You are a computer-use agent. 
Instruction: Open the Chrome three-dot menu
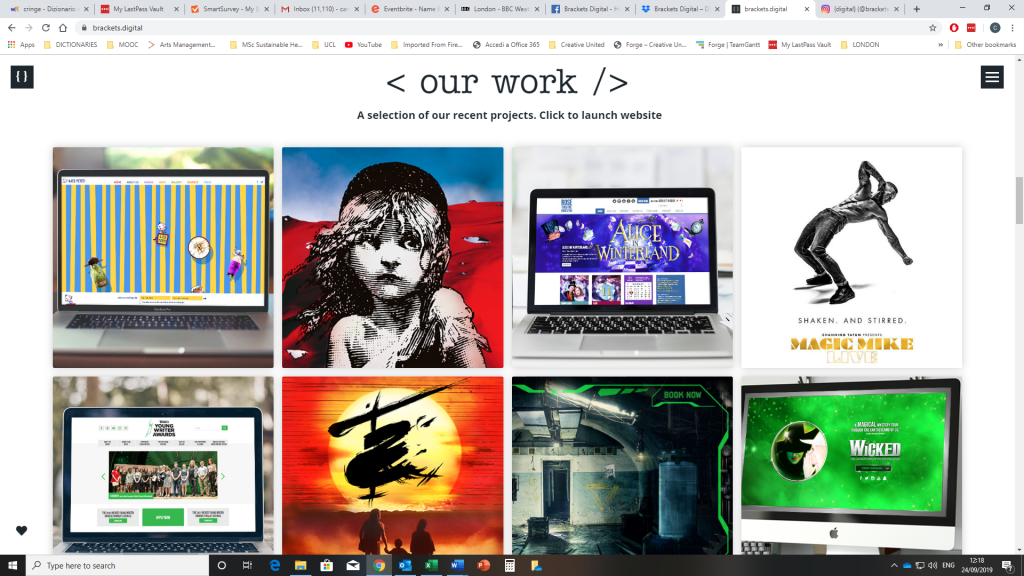[1012, 28]
